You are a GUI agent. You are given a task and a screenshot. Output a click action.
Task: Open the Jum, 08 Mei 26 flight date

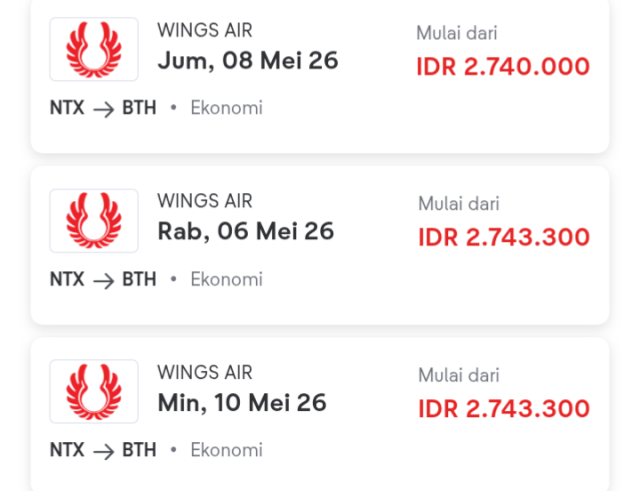click(x=248, y=61)
